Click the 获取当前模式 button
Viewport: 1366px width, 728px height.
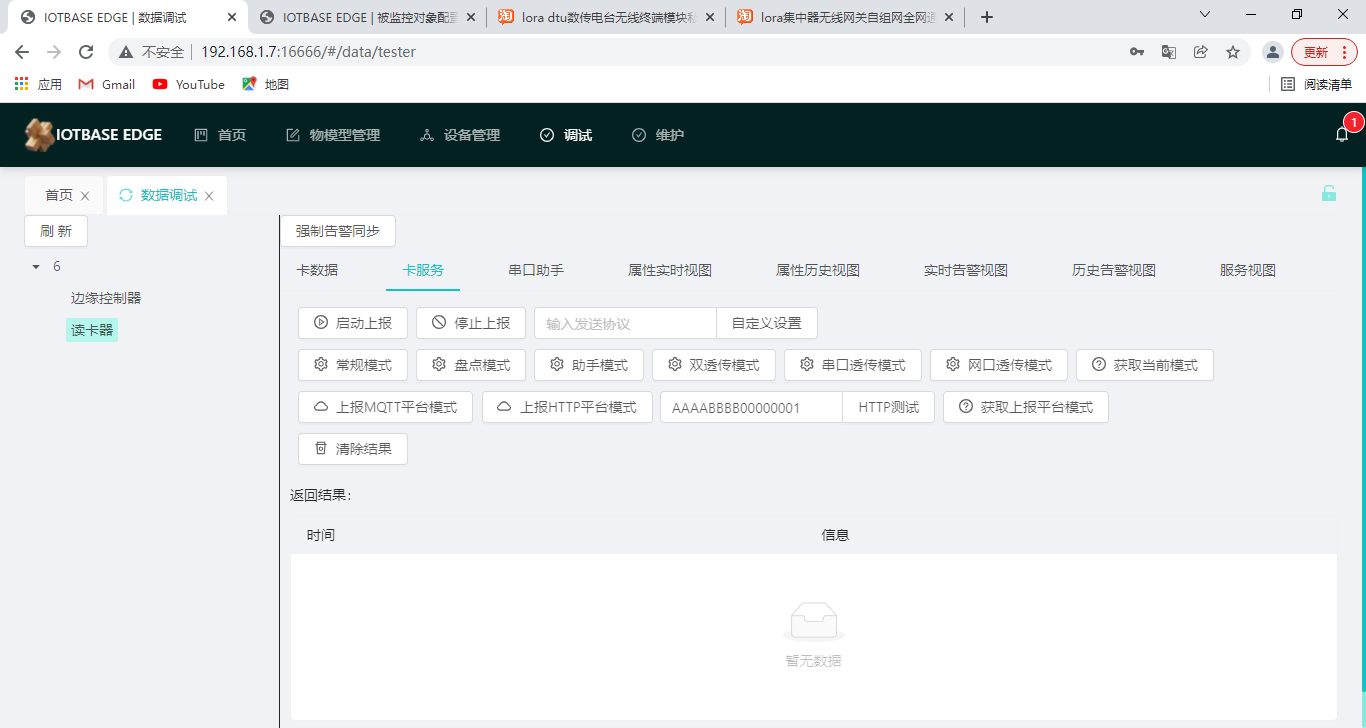point(1144,365)
